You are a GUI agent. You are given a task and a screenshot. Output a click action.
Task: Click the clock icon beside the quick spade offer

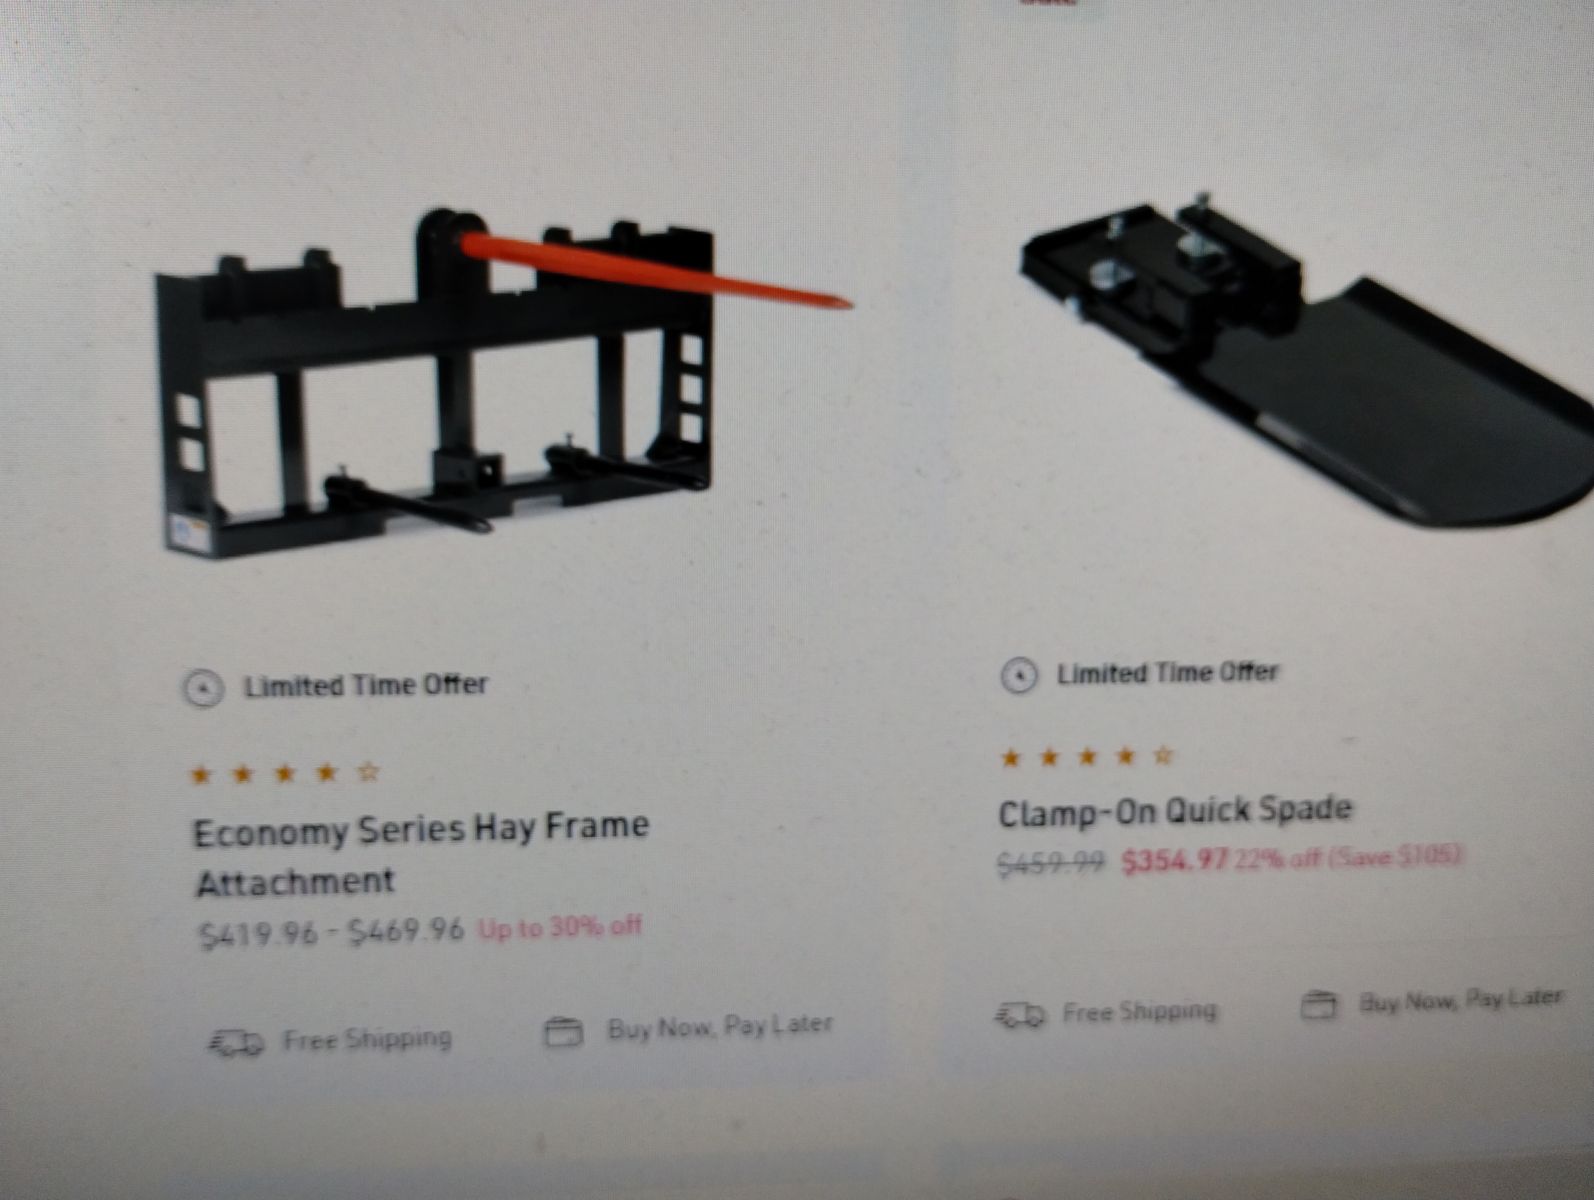tap(1019, 676)
